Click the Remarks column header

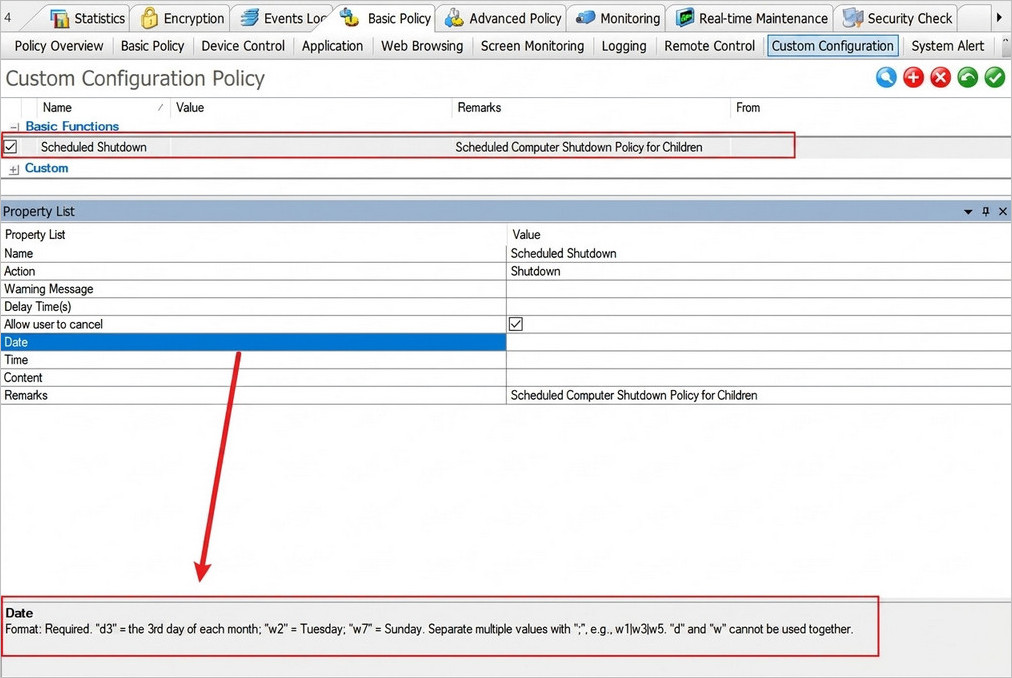pyautogui.click(x=591, y=107)
